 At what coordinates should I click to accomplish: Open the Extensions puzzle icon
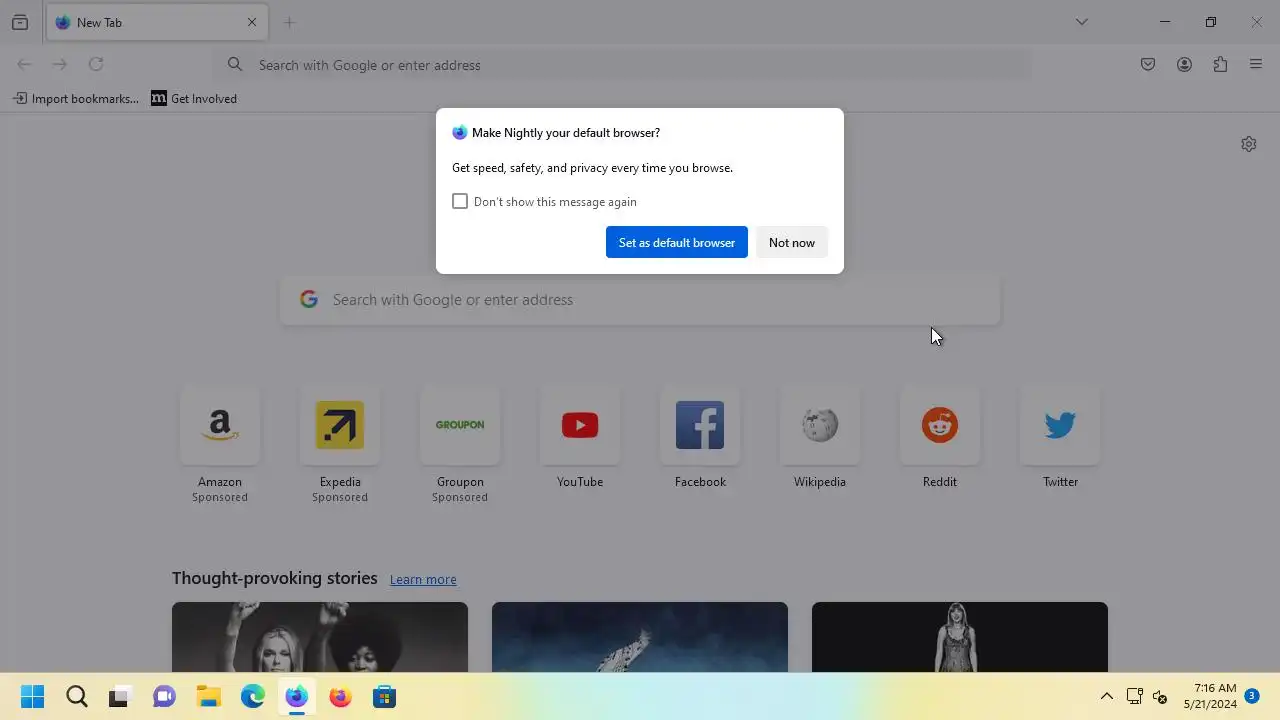click(1220, 64)
